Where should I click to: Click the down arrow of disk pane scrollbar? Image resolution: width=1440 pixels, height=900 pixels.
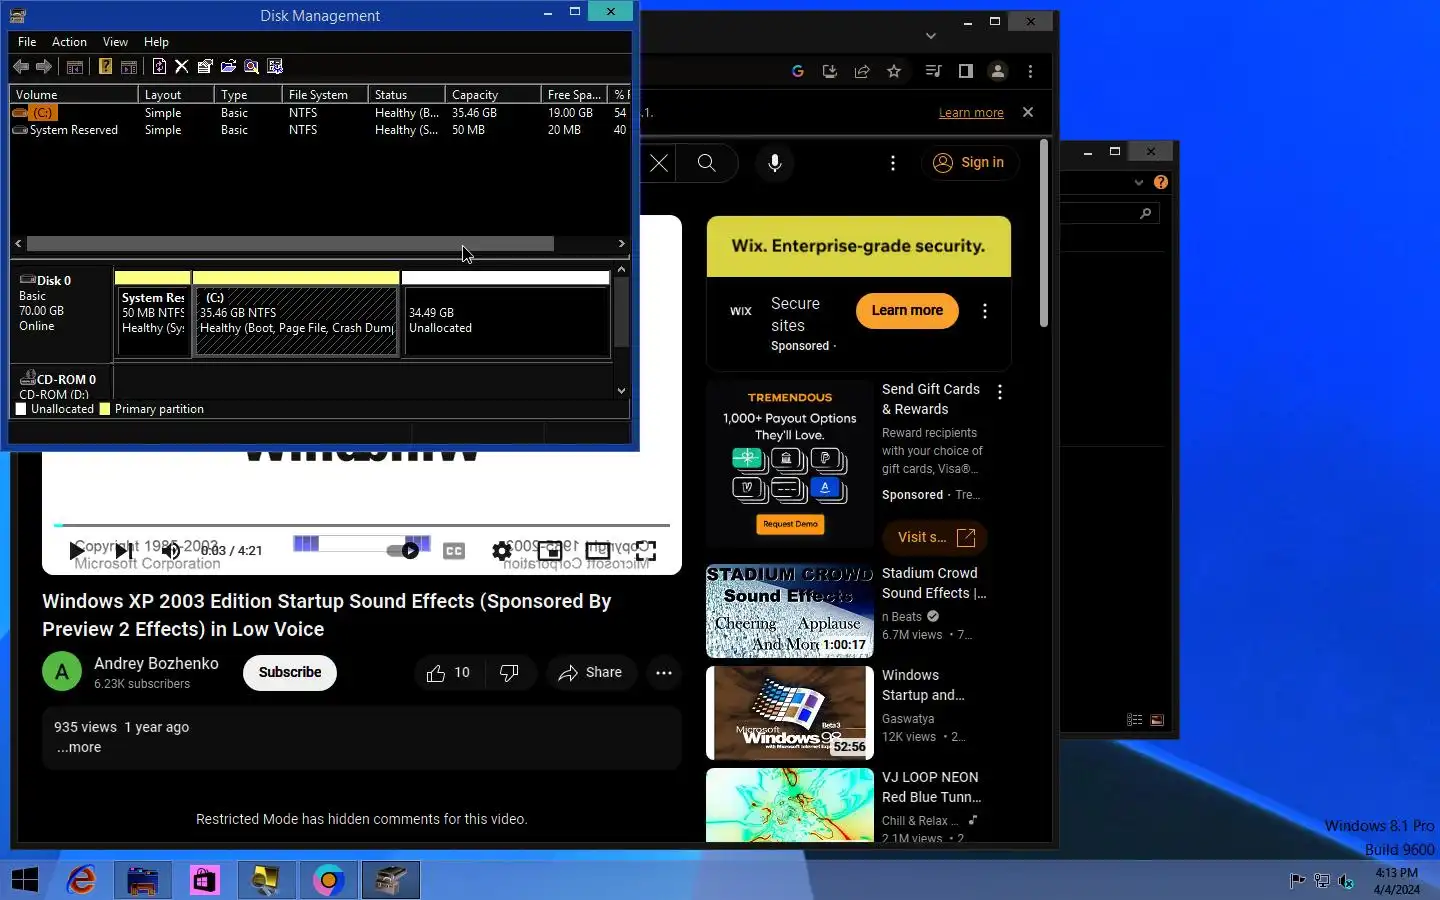(x=621, y=391)
